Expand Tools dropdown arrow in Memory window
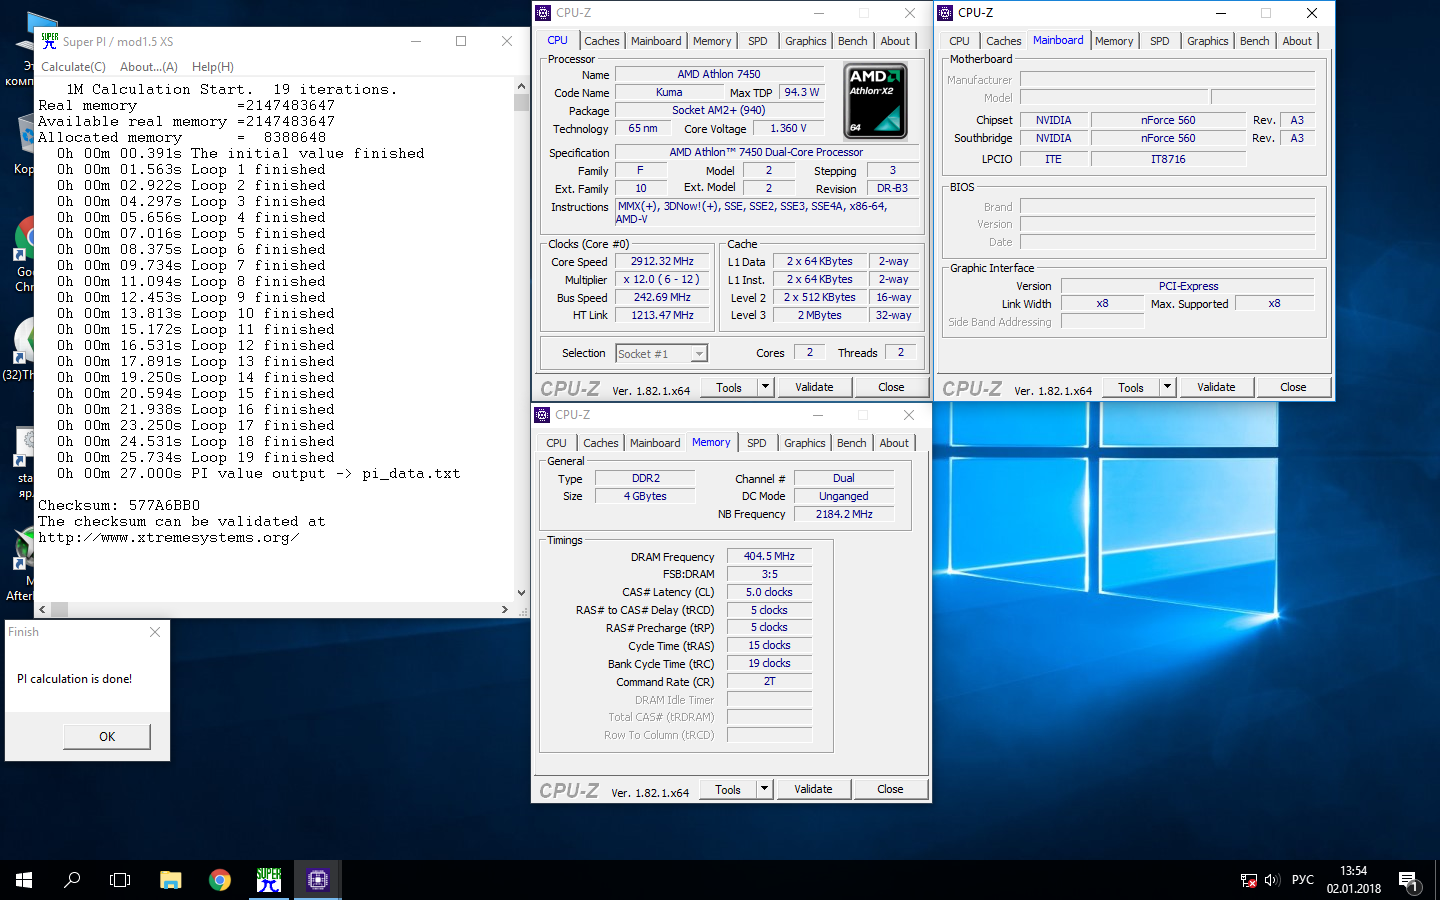 tap(764, 789)
